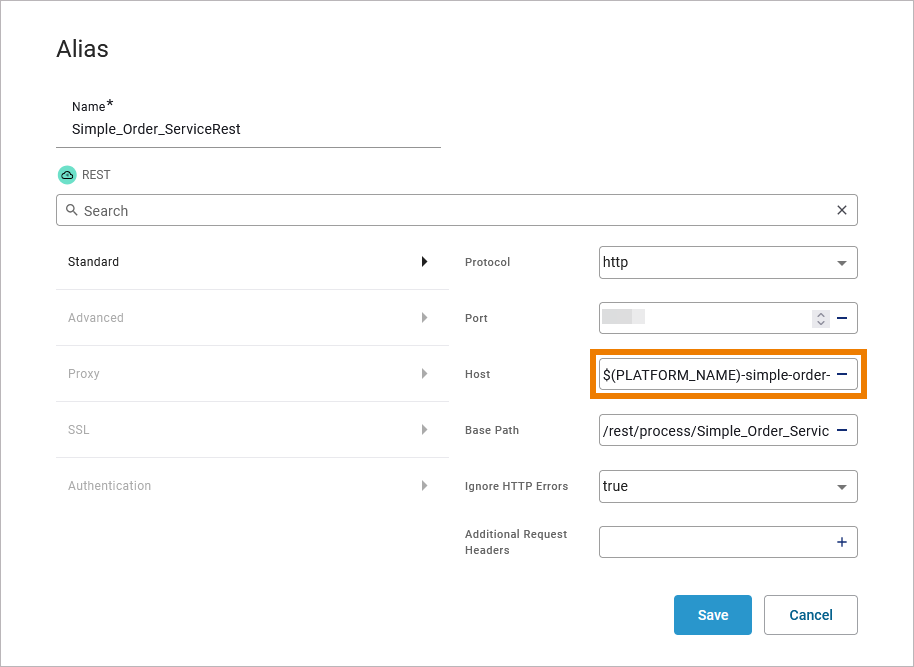The height and width of the screenshot is (667, 914).
Task: Expand the SSL section arrow
Action: (x=424, y=429)
